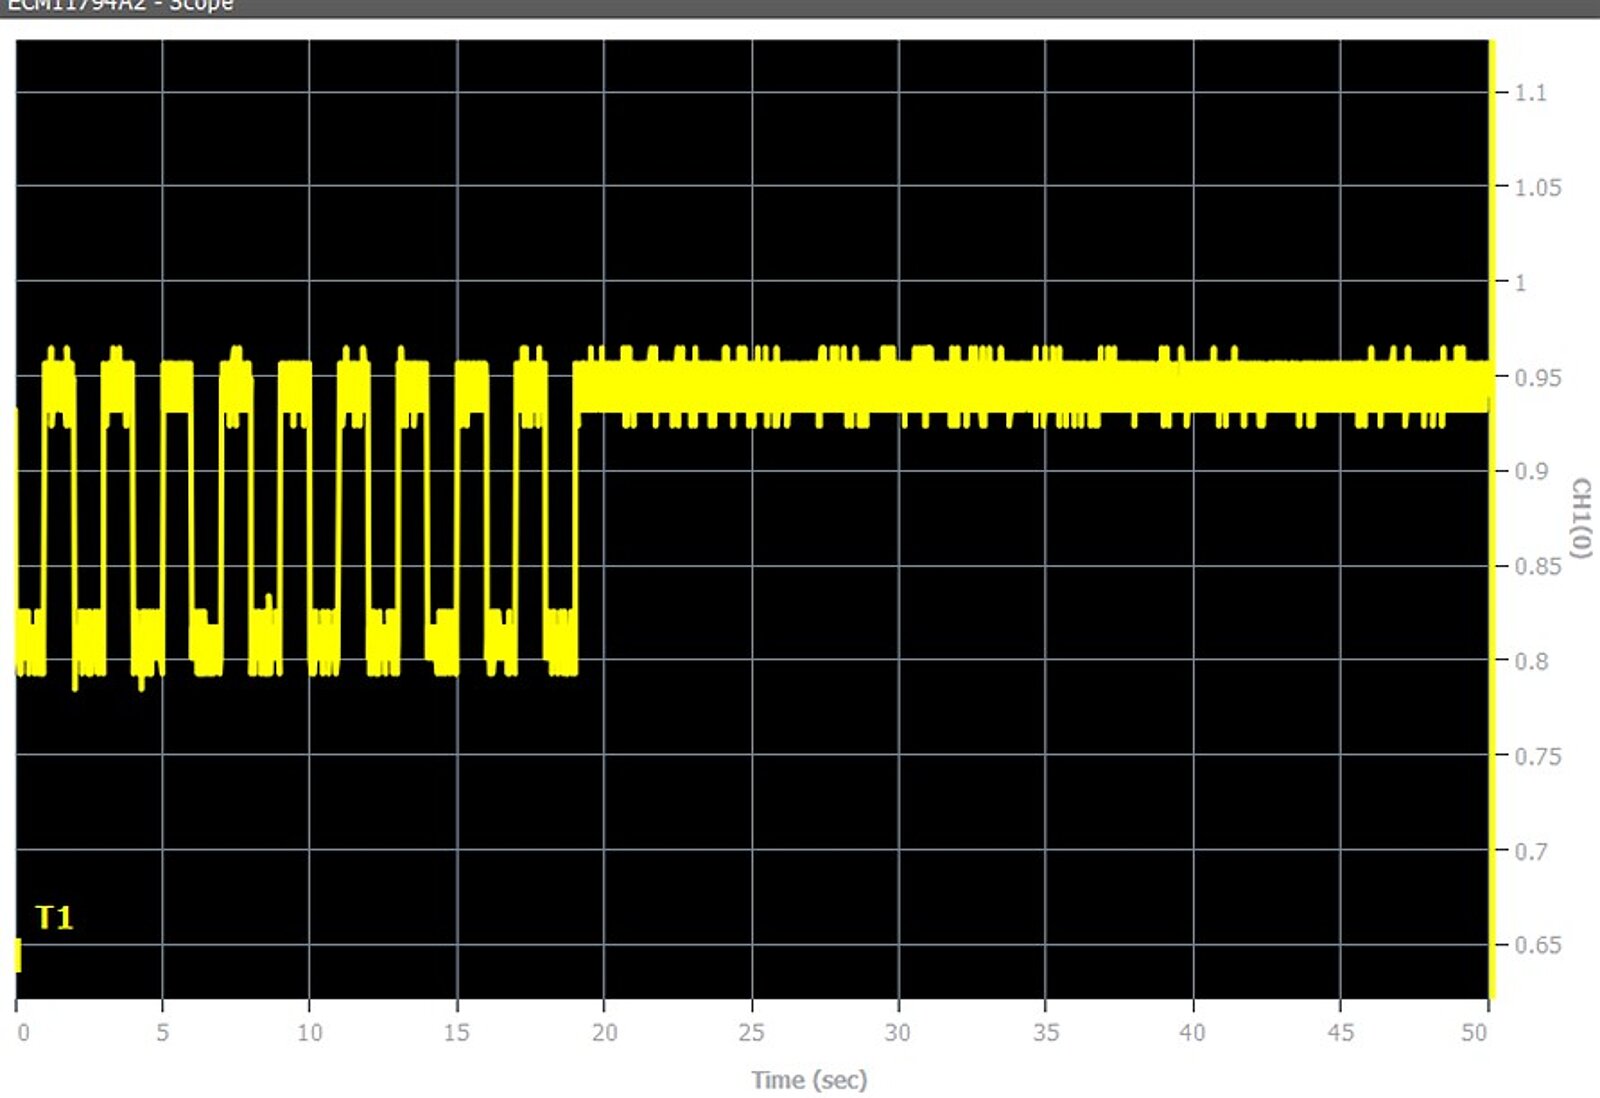Screen dimensions: 1600x1098
Task: Click the CH1(0) channel axis label
Action: point(1580,517)
